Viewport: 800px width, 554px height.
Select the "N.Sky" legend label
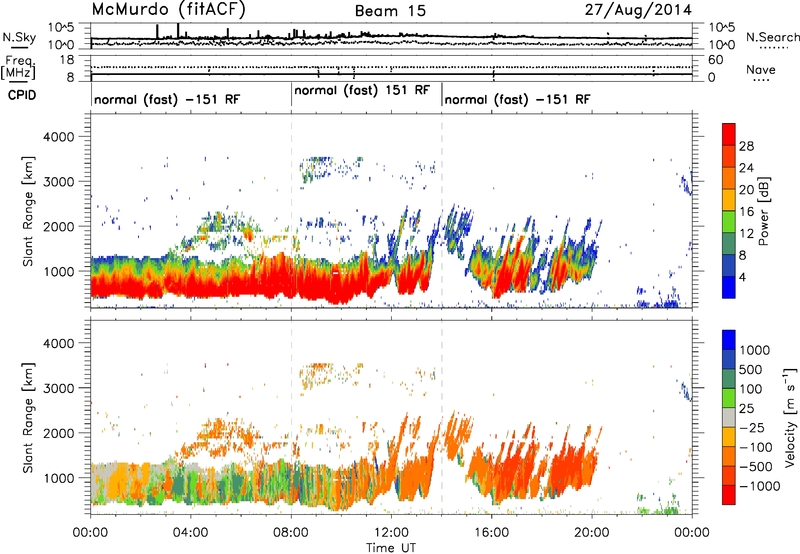(x=19, y=37)
